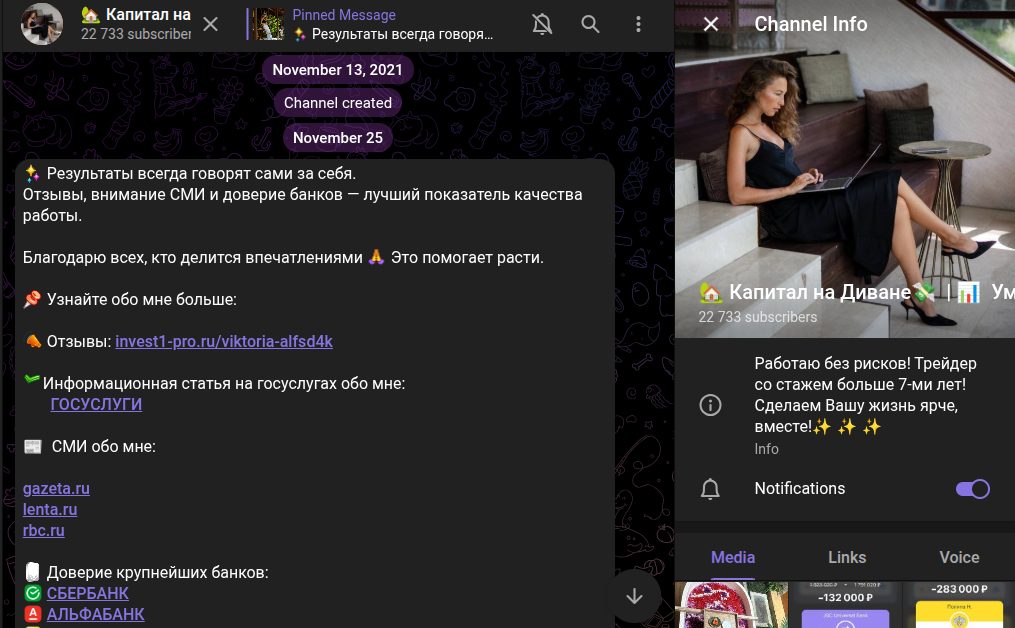
Task: Click the X next to channel title
Action: [210, 24]
